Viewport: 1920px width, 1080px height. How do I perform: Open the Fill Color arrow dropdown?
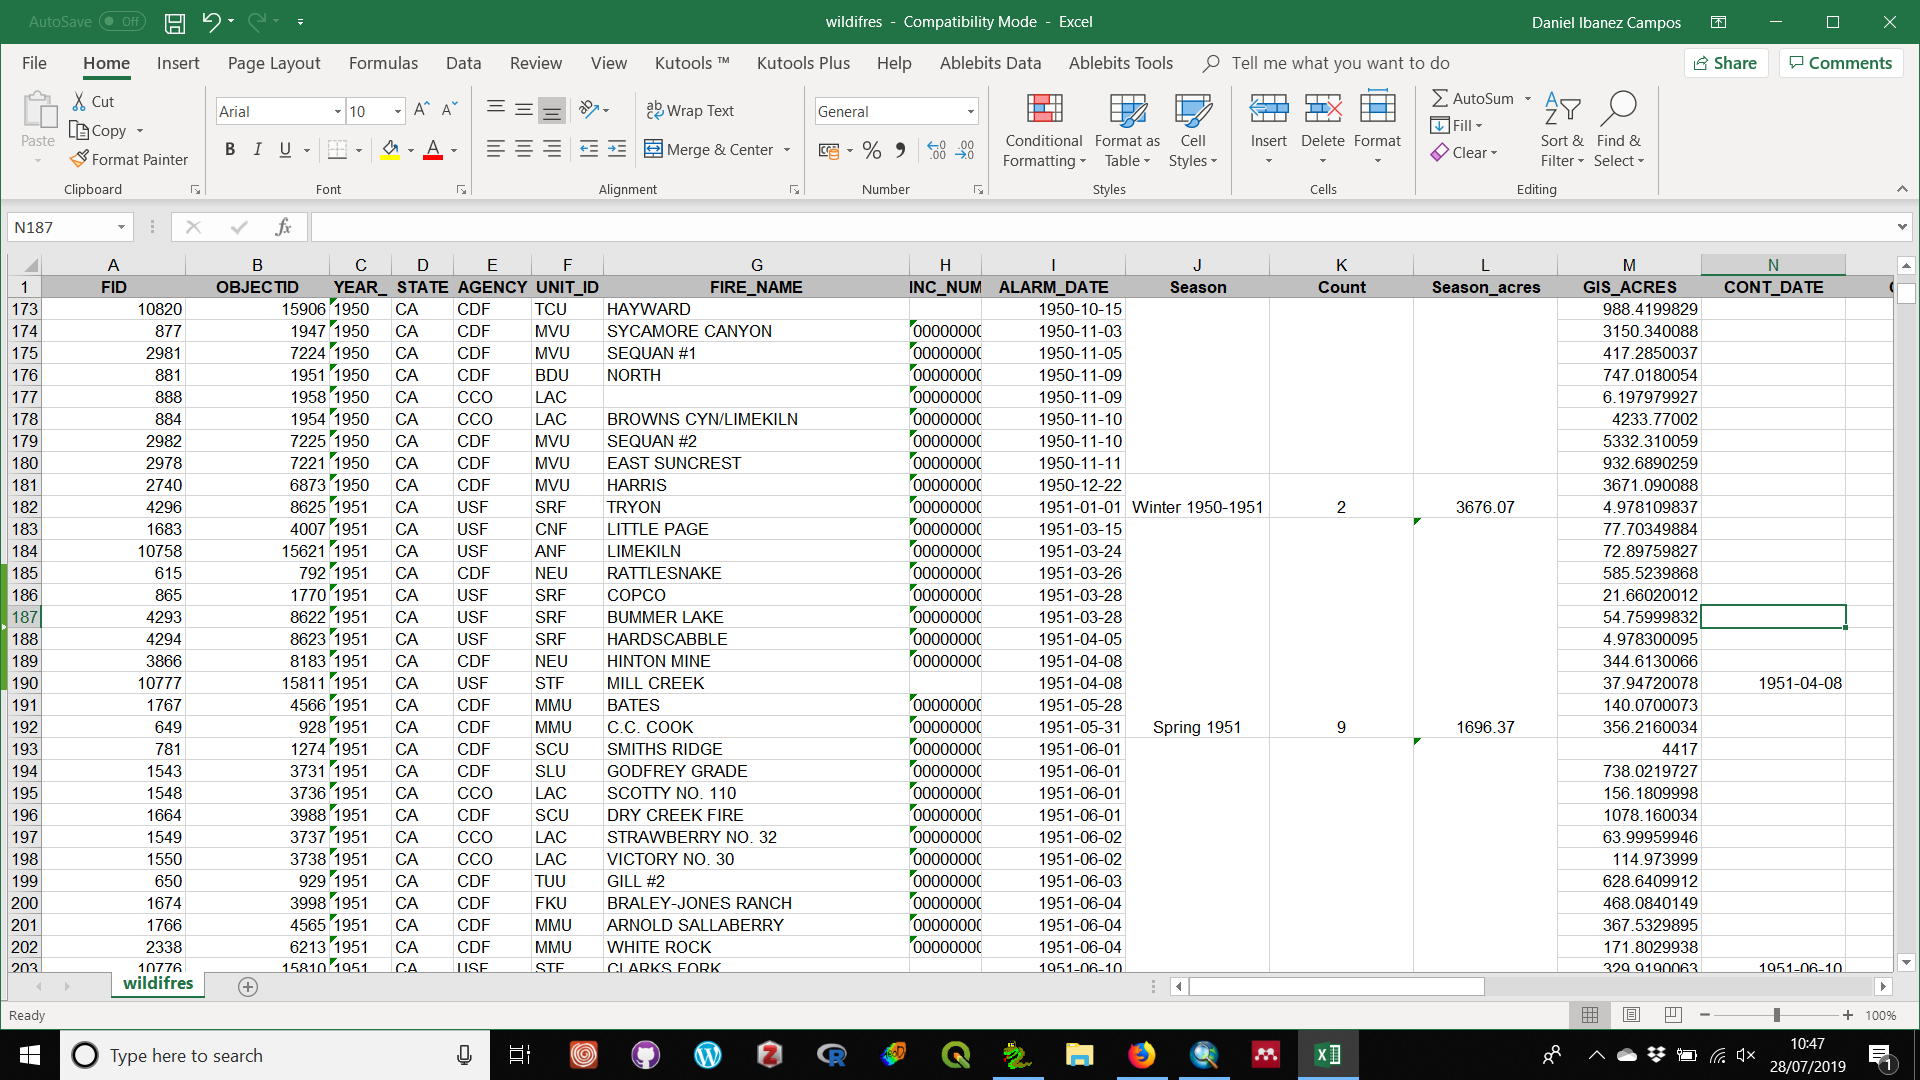pyautogui.click(x=411, y=151)
